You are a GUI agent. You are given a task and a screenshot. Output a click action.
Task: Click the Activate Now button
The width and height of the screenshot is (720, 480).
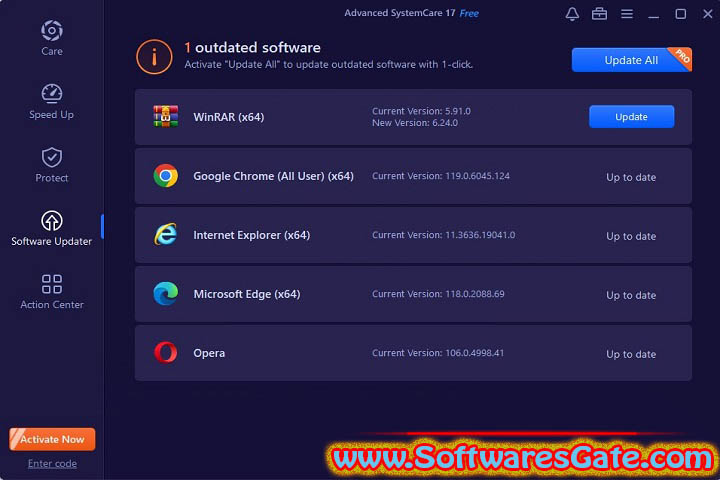click(x=52, y=439)
